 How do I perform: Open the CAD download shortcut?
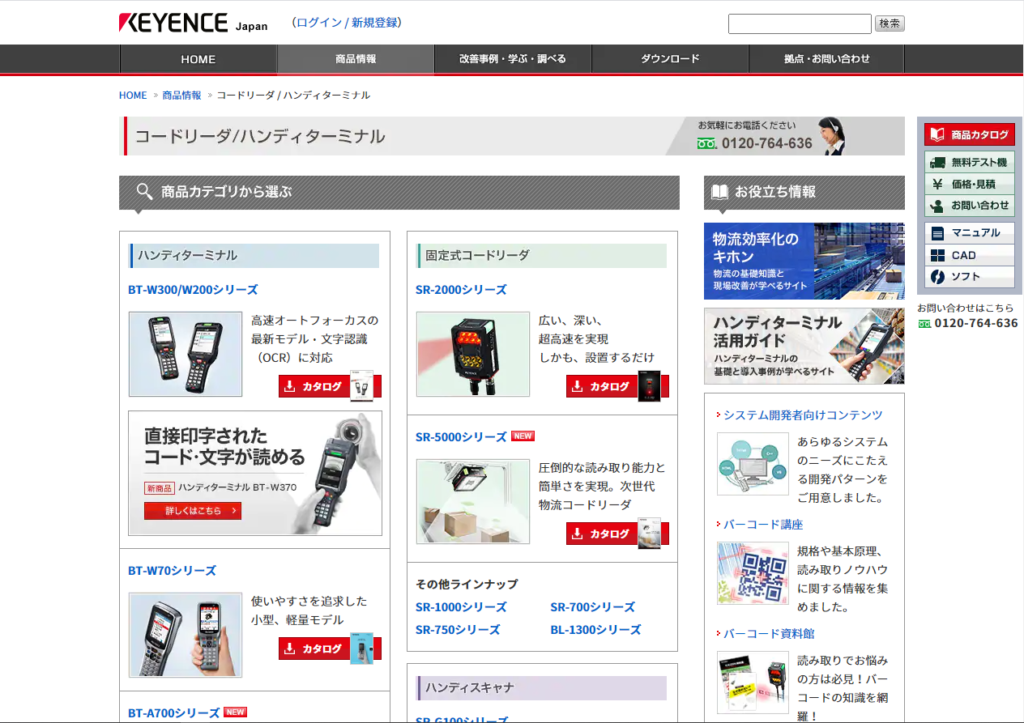969,255
